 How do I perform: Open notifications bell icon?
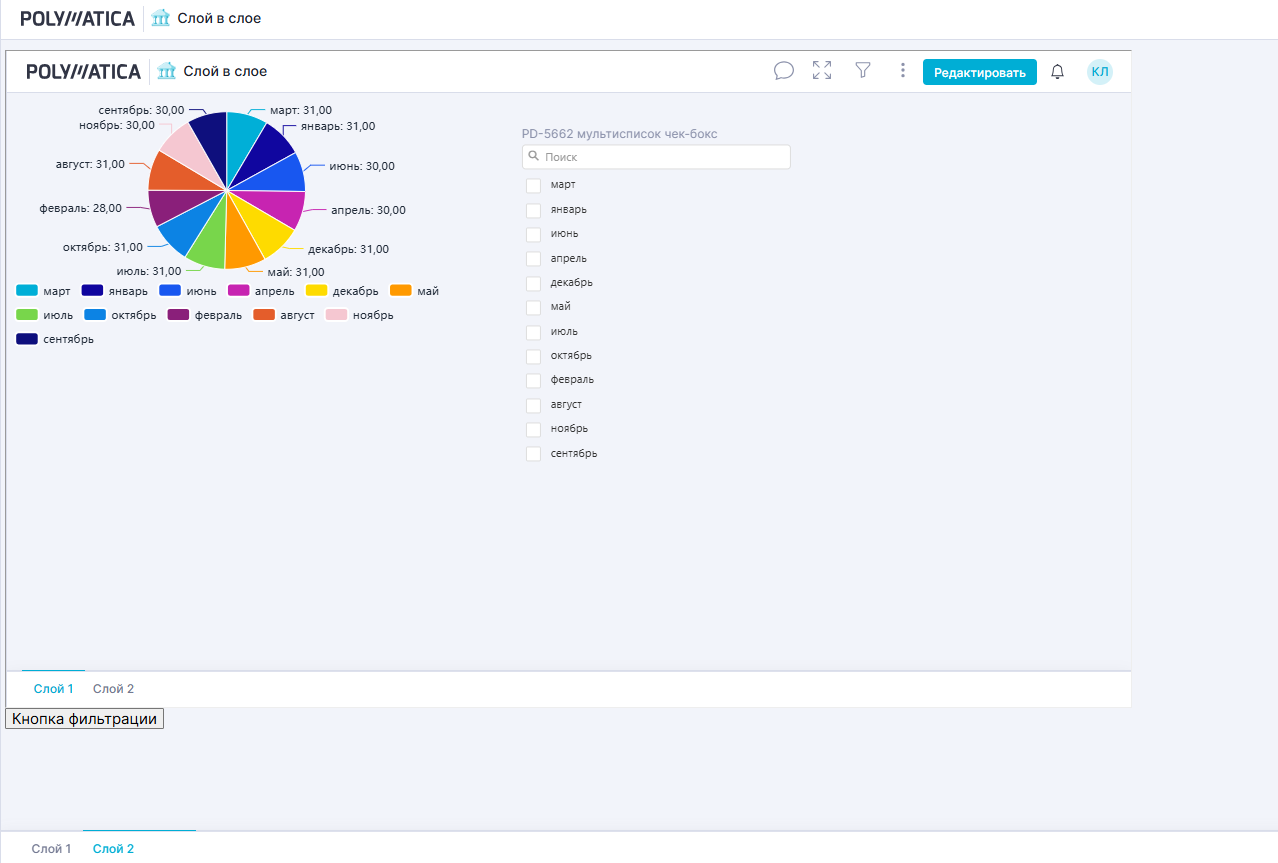pos(1057,72)
